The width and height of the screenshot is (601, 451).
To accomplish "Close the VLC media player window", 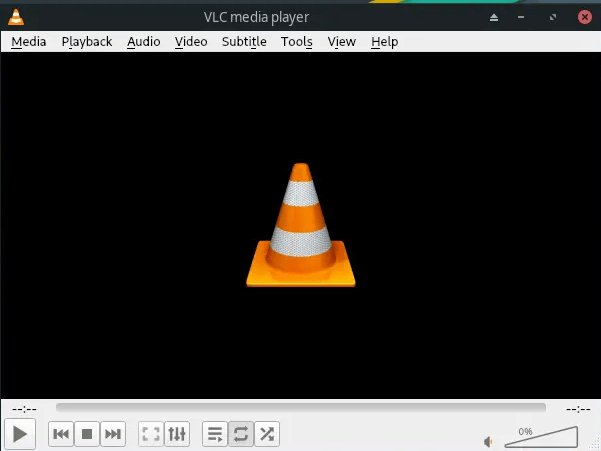I will [585, 17].
